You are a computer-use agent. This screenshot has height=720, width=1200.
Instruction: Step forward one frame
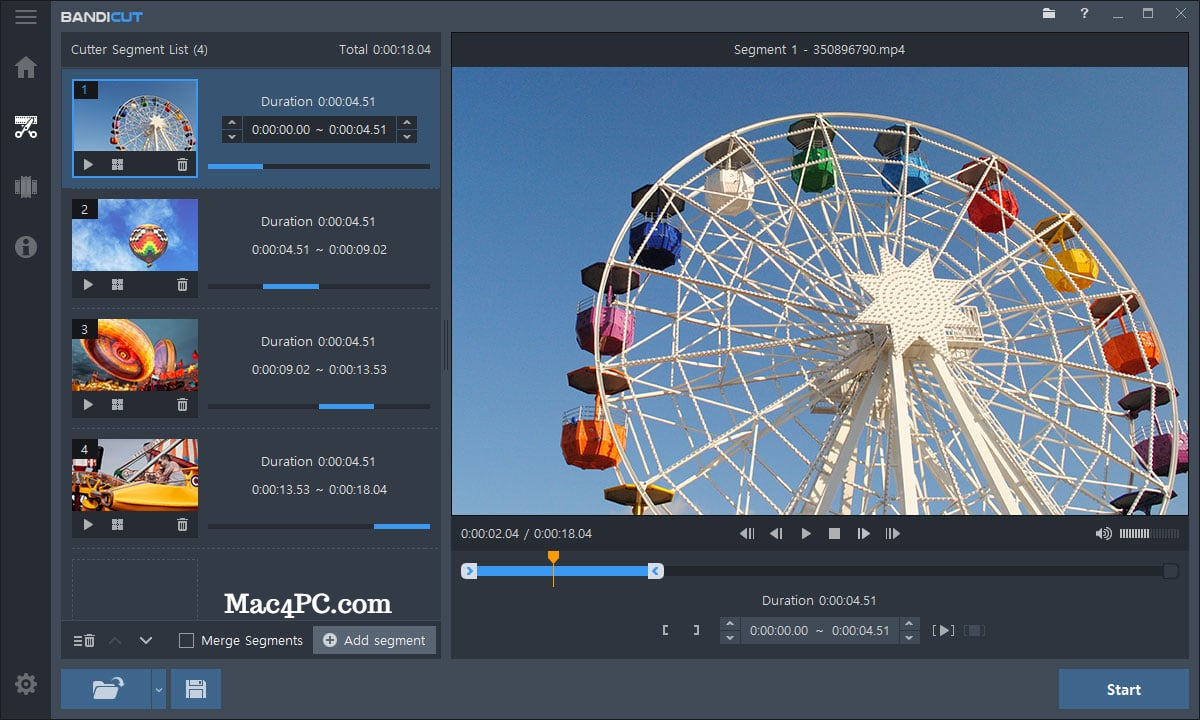click(863, 534)
